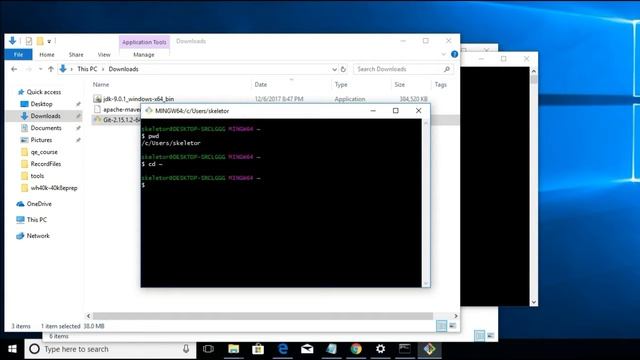640x360 pixels.
Task: Open the Home ribbon tab
Action: [x=47, y=54]
